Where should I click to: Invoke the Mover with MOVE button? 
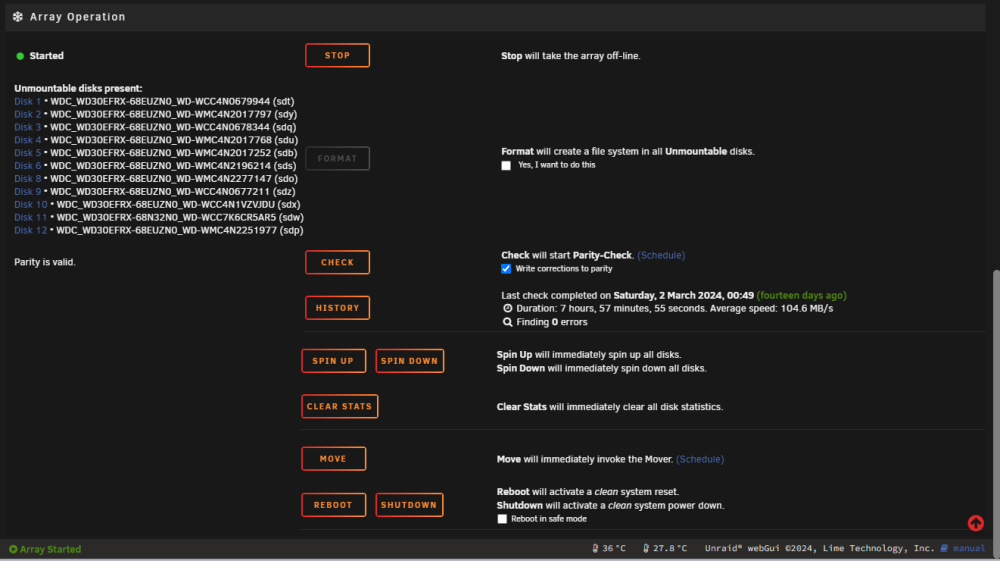pos(334,458)
